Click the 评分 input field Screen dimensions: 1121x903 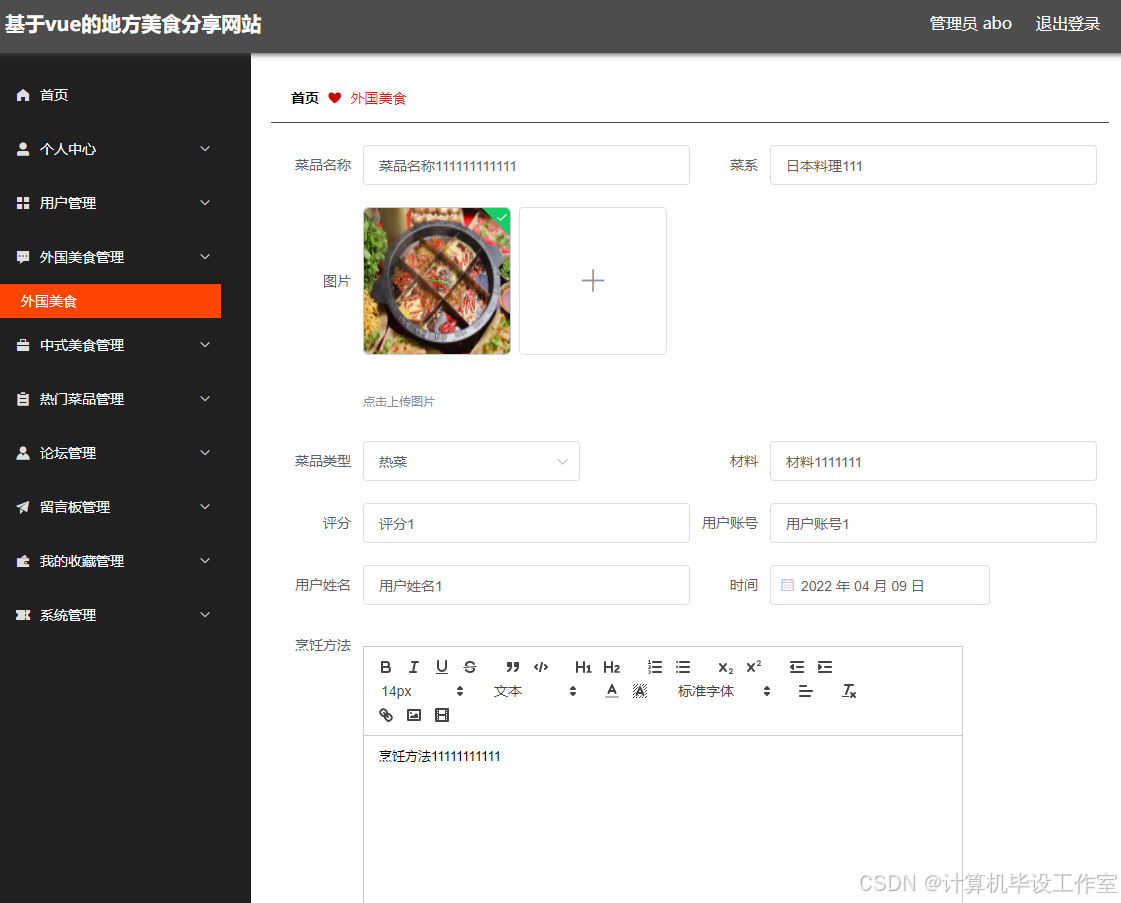526,523
